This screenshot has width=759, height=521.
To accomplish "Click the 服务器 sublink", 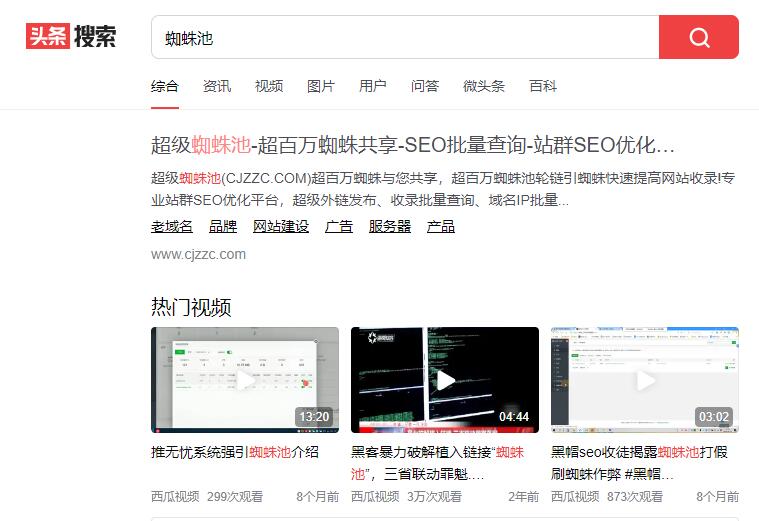I will tap(390, 226).
